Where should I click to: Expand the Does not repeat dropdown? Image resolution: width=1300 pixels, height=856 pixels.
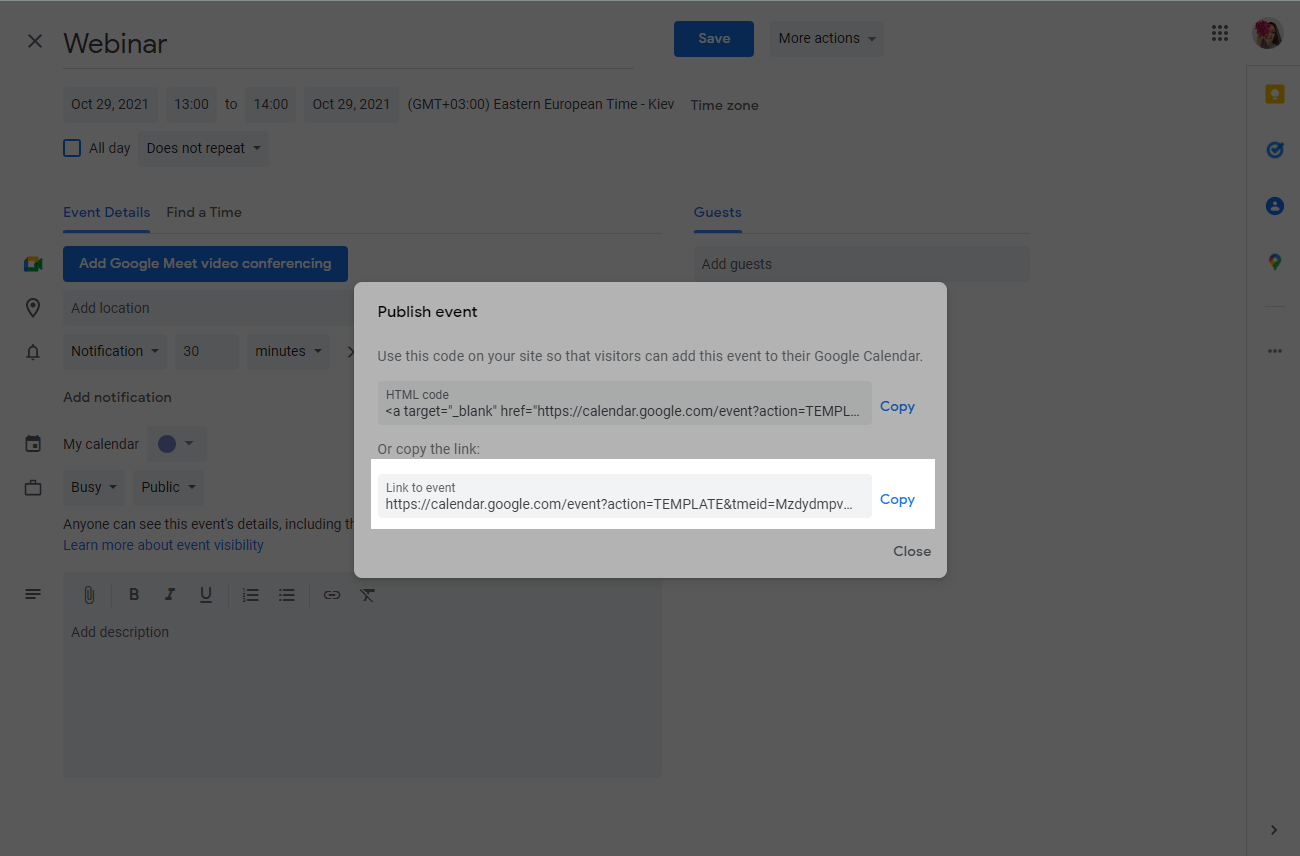point(204,148)
